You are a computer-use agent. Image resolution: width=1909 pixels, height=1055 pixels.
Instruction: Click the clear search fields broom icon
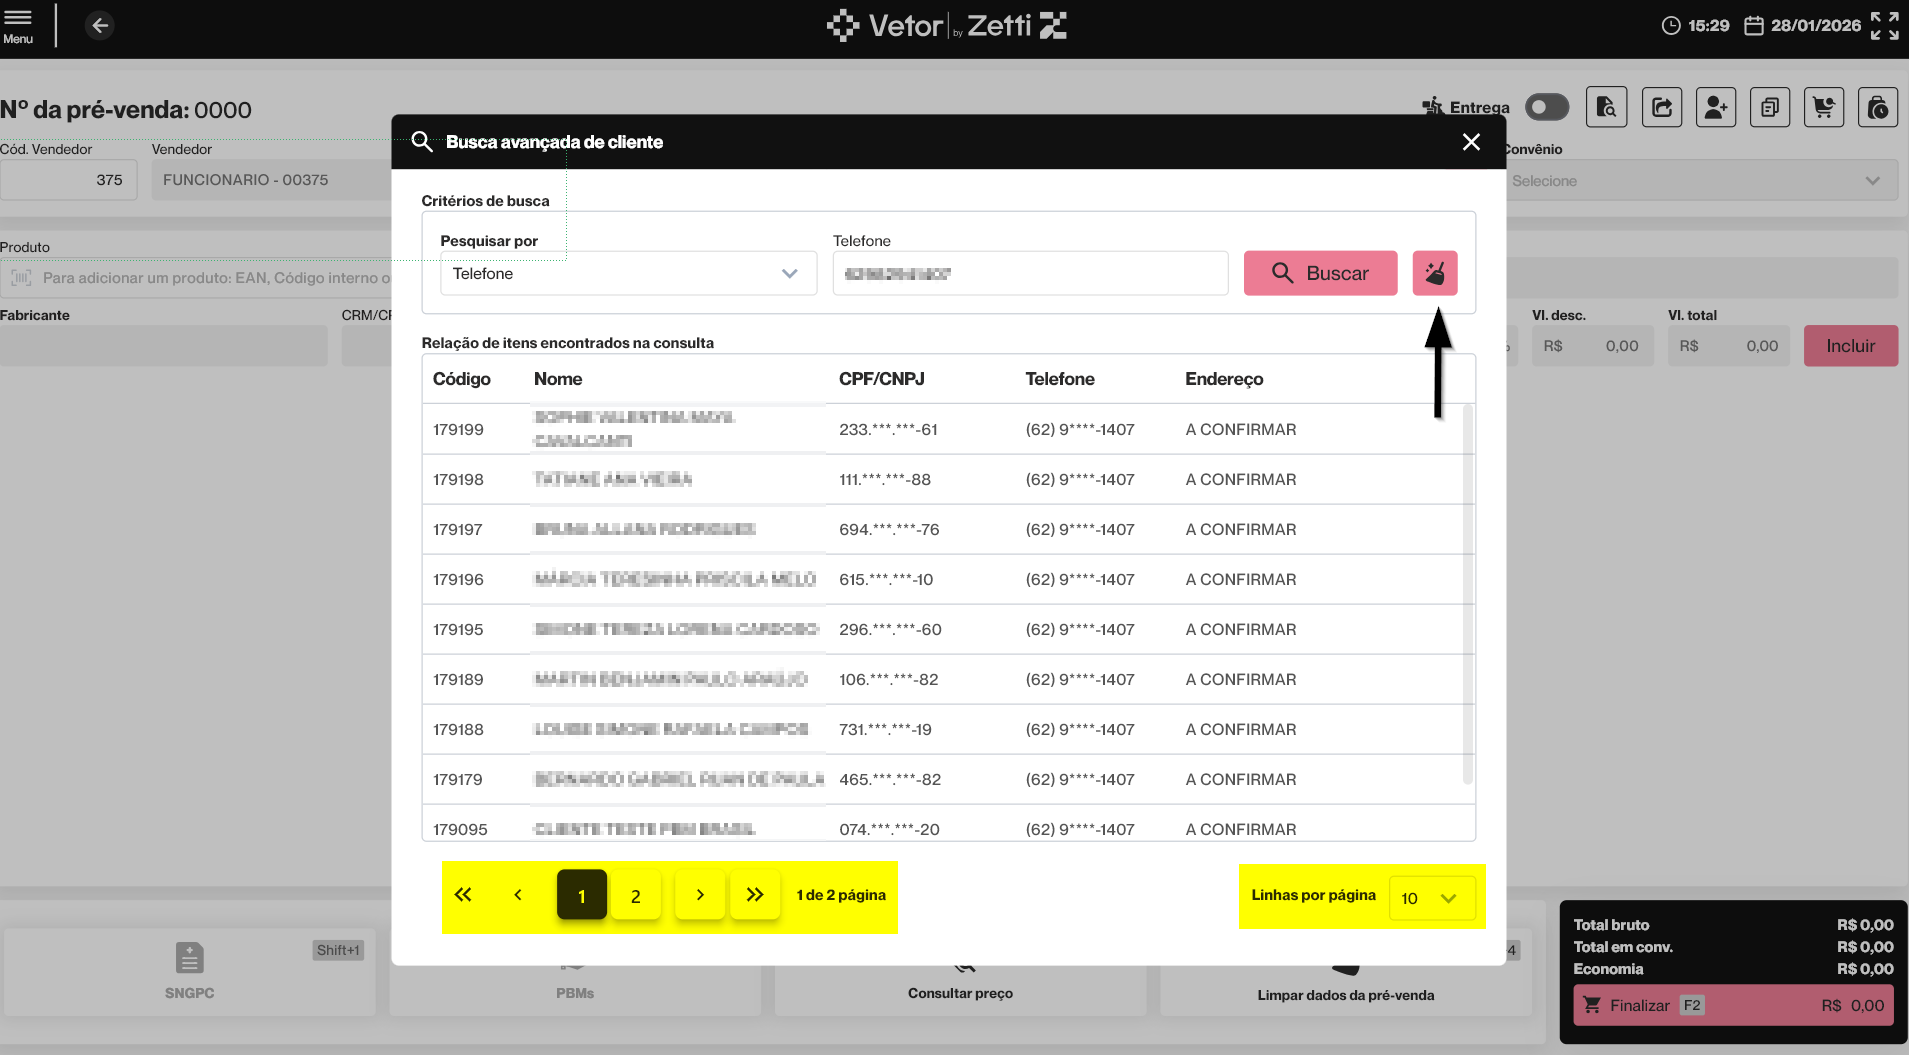pos(1434,273)
